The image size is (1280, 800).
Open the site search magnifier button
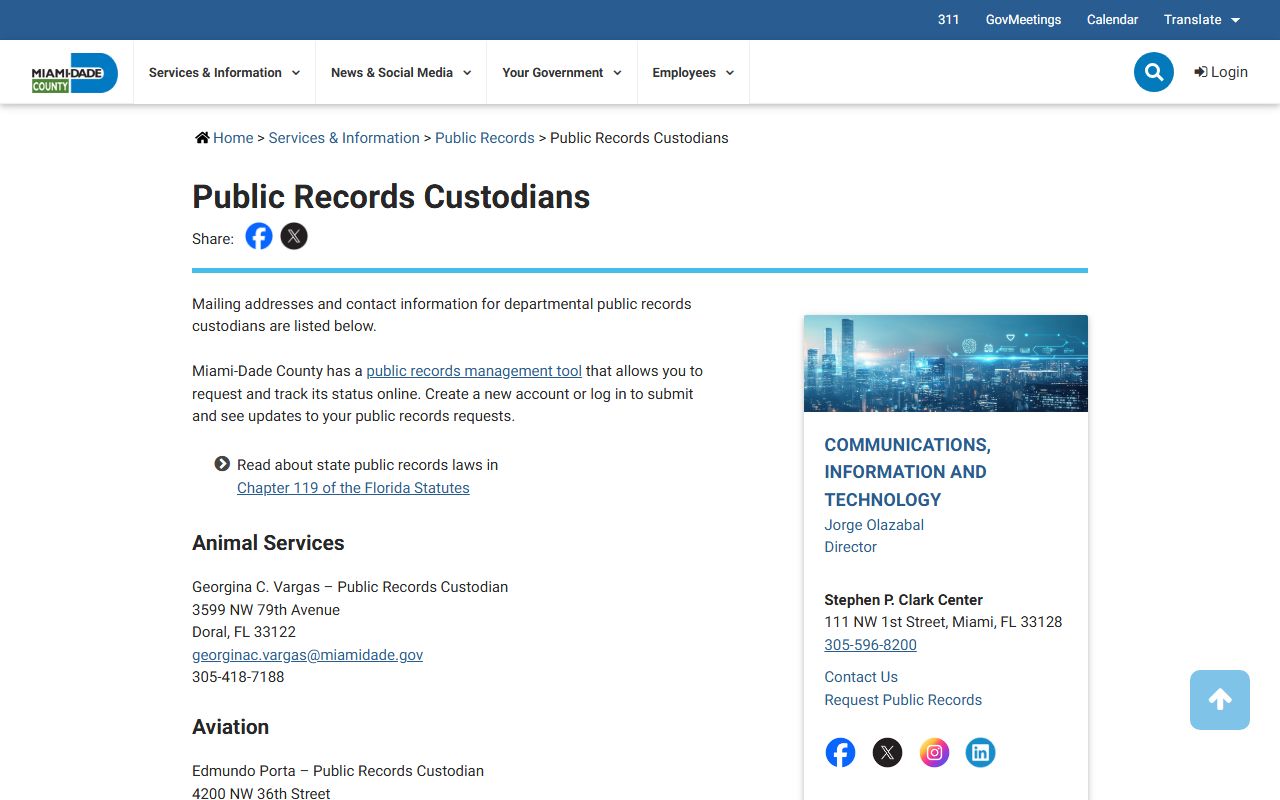coord(1153,72)
